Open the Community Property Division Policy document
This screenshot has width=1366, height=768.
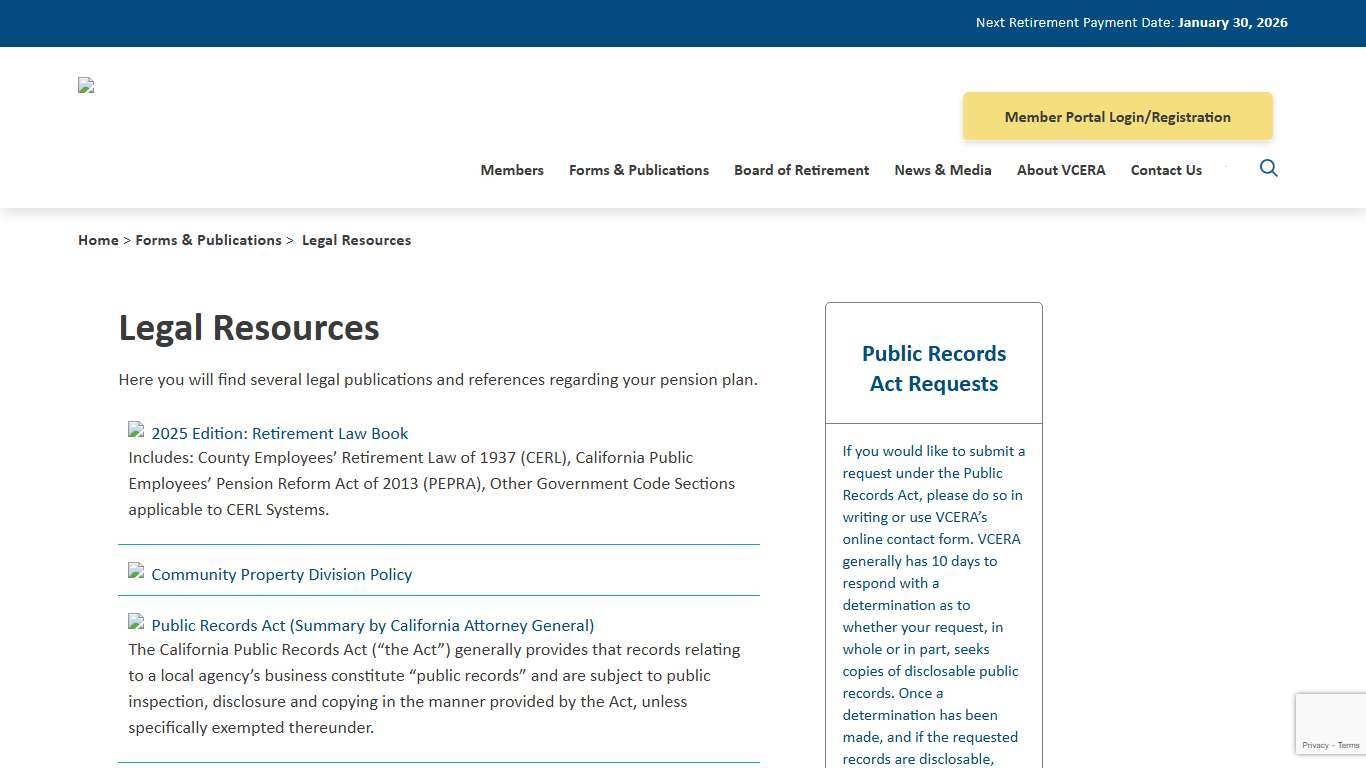(281, 574)
